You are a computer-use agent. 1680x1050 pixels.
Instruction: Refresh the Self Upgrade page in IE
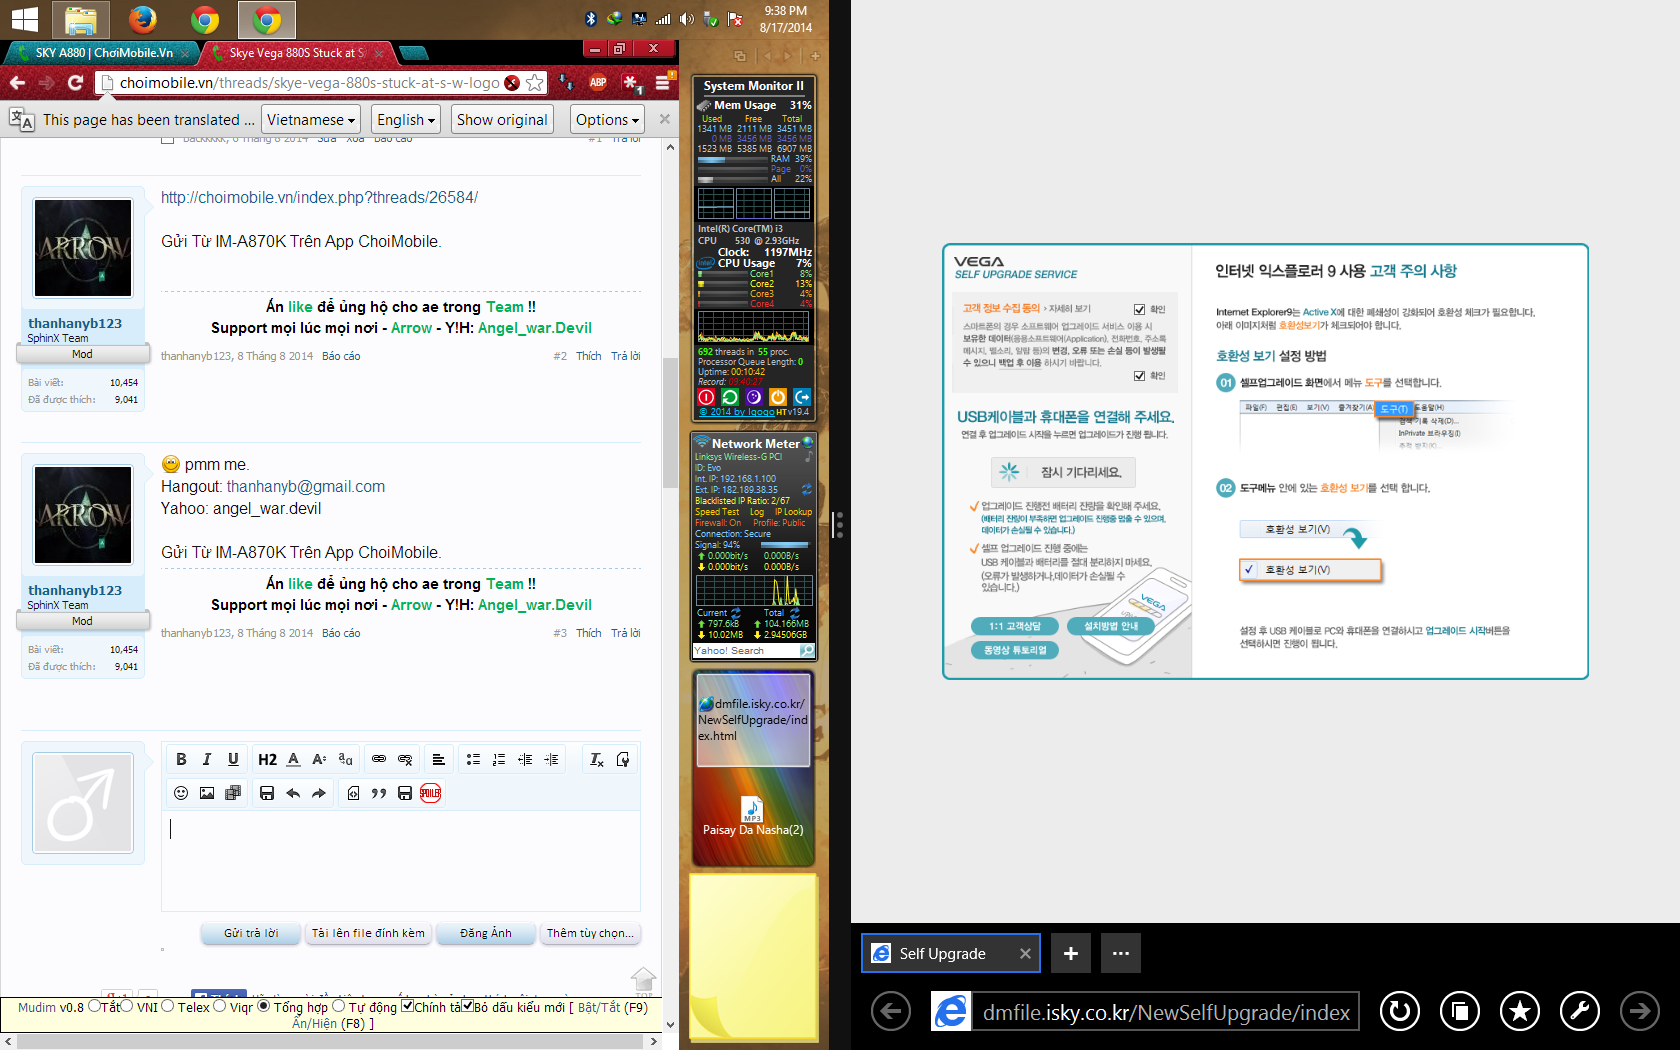tap(1400, 1012)
